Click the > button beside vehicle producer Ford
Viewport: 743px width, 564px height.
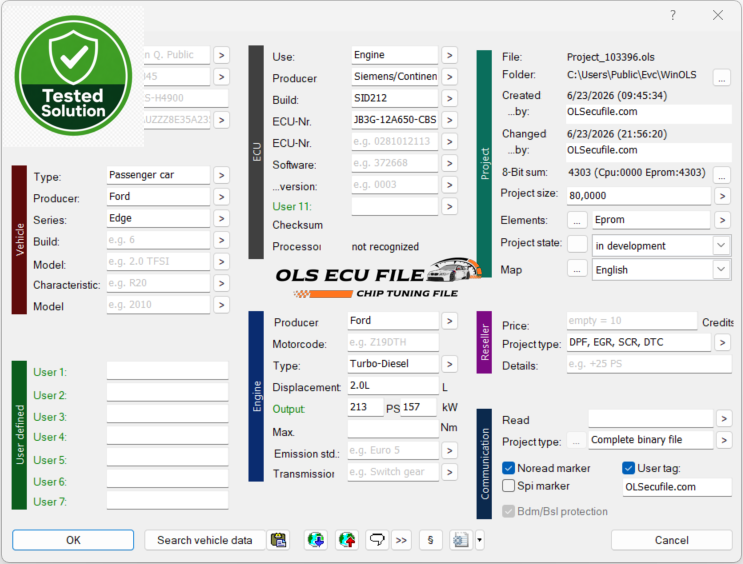coord(221,197)
